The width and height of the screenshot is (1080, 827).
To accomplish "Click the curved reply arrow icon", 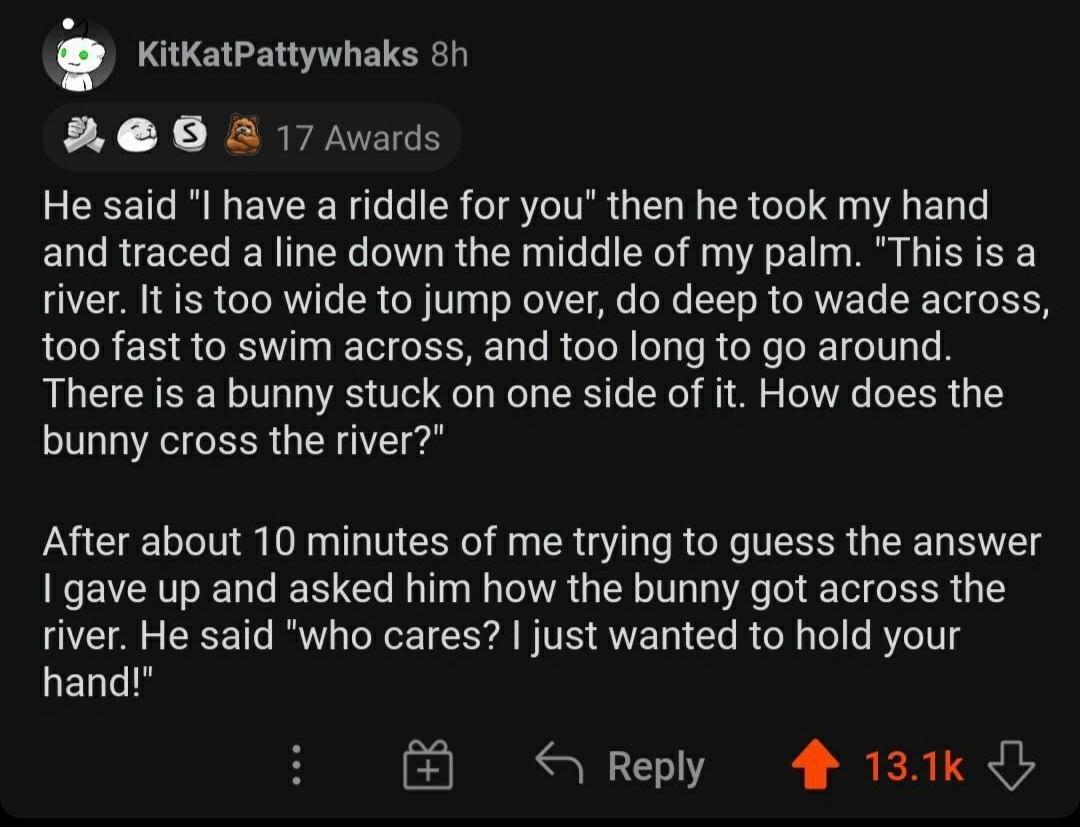I will [559, 762].
